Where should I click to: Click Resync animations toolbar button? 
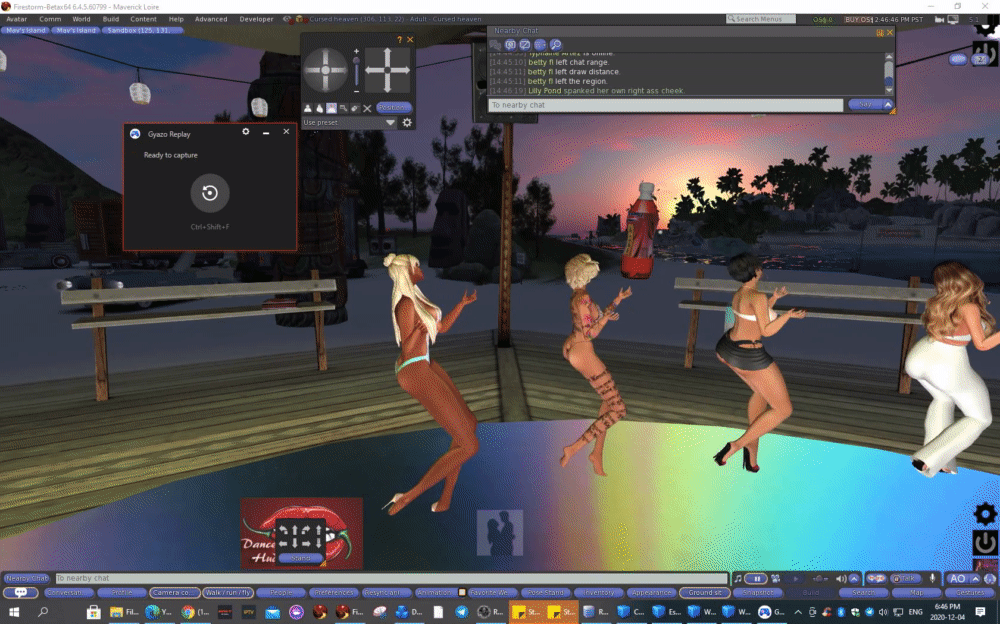(x=386, y=593)
